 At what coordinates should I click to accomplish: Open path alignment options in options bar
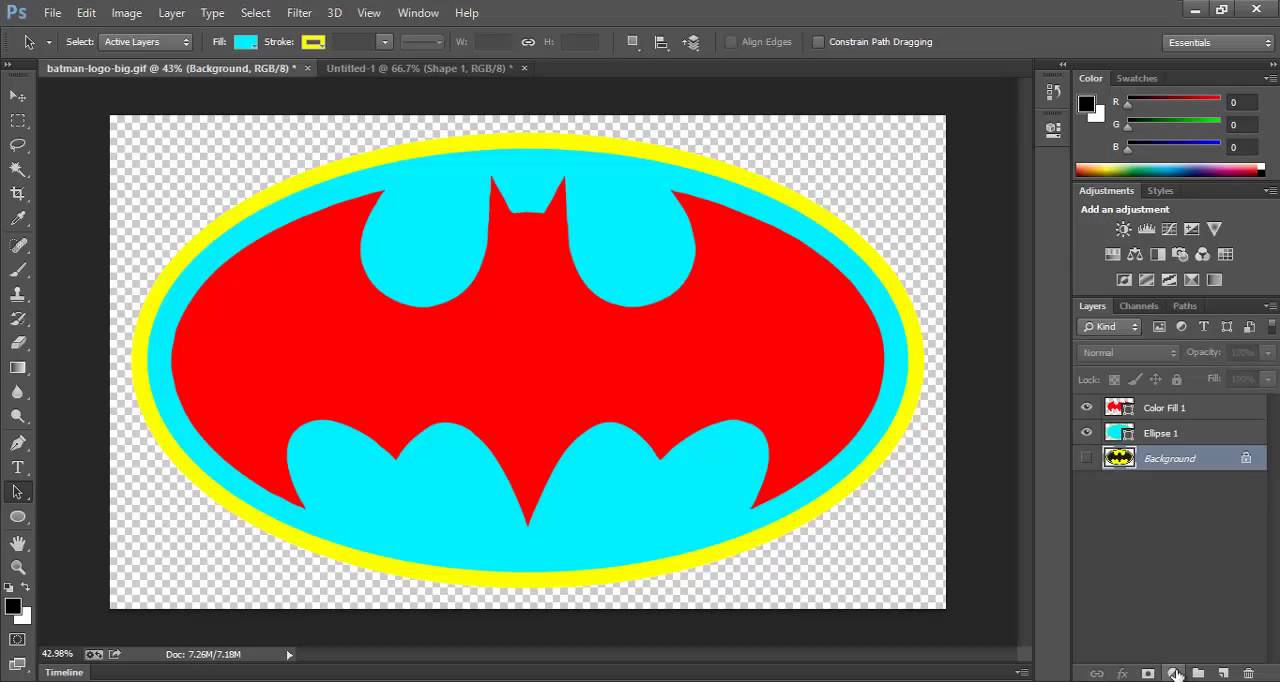point(661,42)
